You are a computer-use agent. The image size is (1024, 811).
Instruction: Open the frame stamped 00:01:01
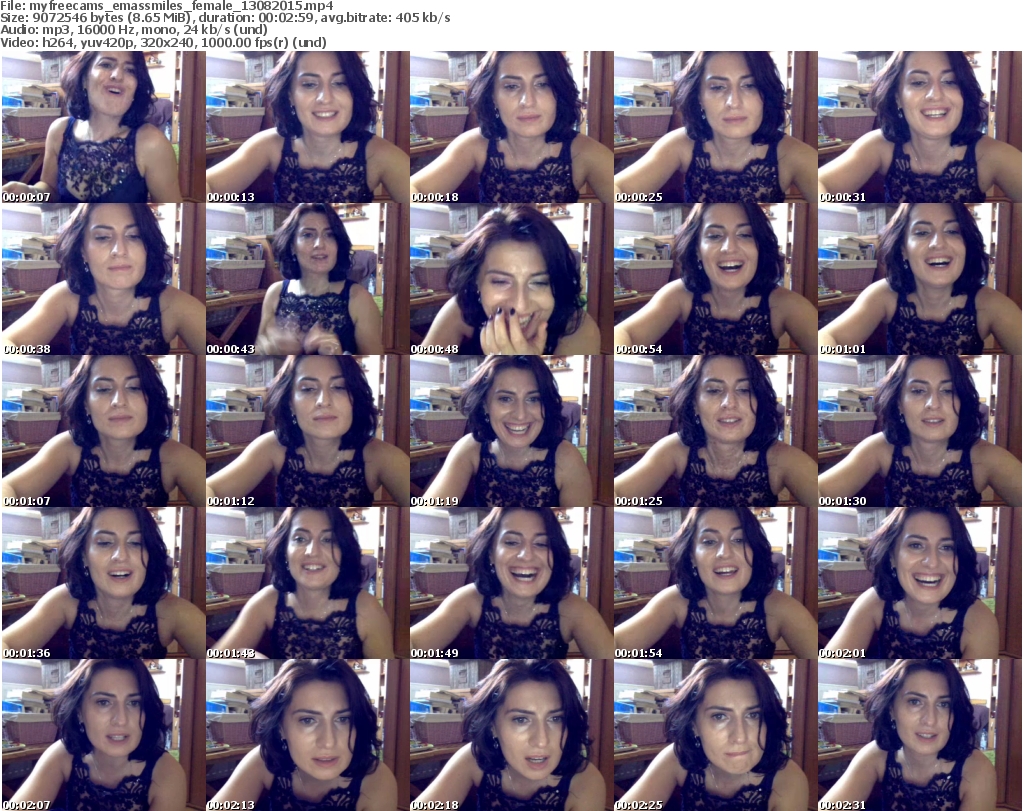[x=919, y=279]
